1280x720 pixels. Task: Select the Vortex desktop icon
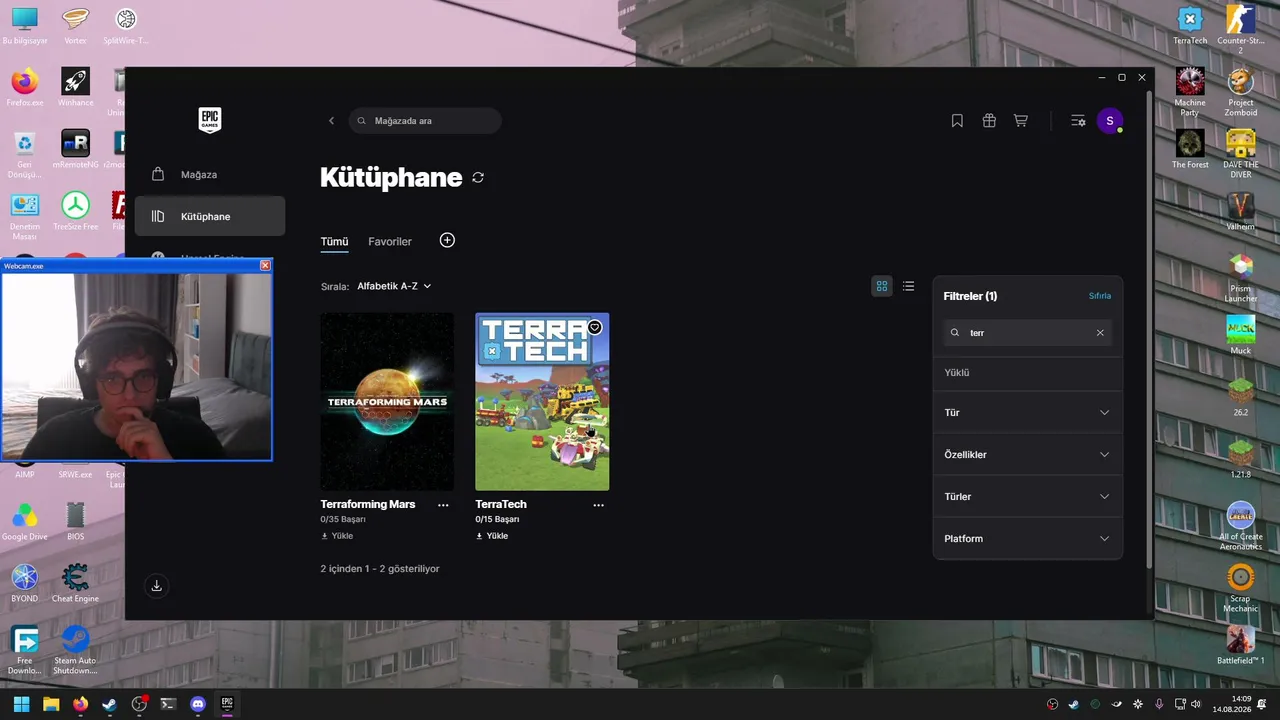tap(75, 27)
